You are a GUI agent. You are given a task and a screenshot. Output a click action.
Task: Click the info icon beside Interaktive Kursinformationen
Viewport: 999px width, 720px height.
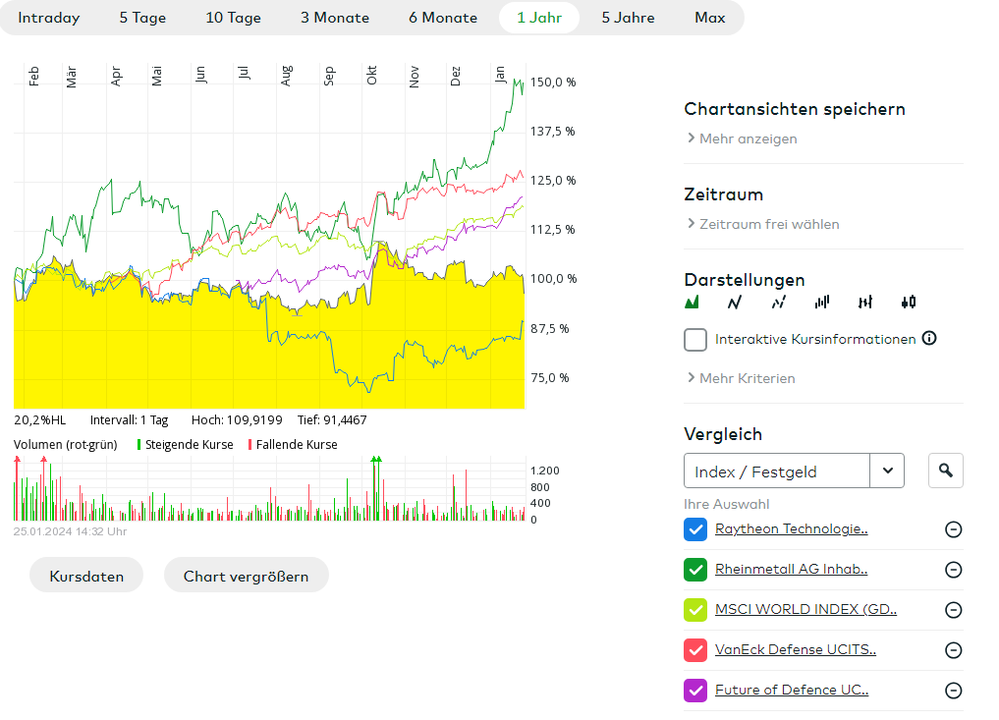929,338
